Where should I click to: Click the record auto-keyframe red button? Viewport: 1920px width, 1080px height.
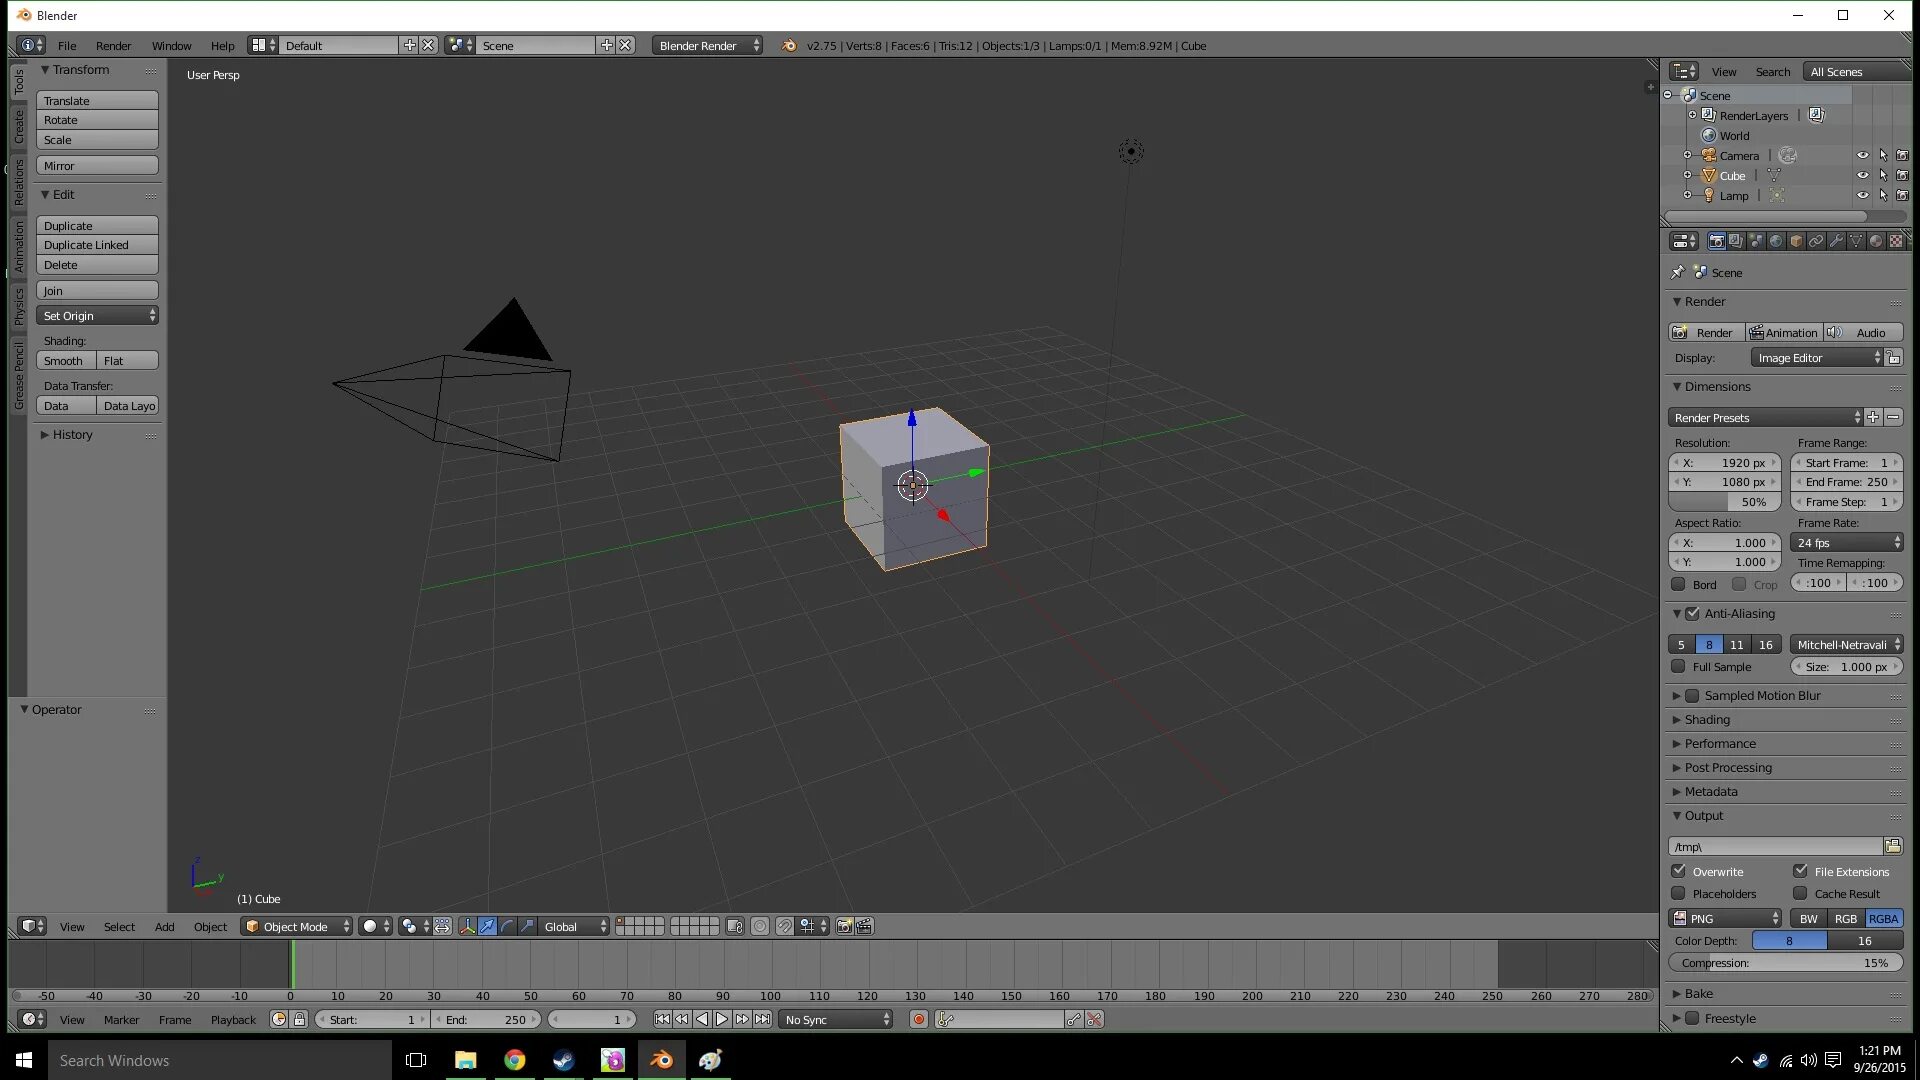[x=919, y=1019]
